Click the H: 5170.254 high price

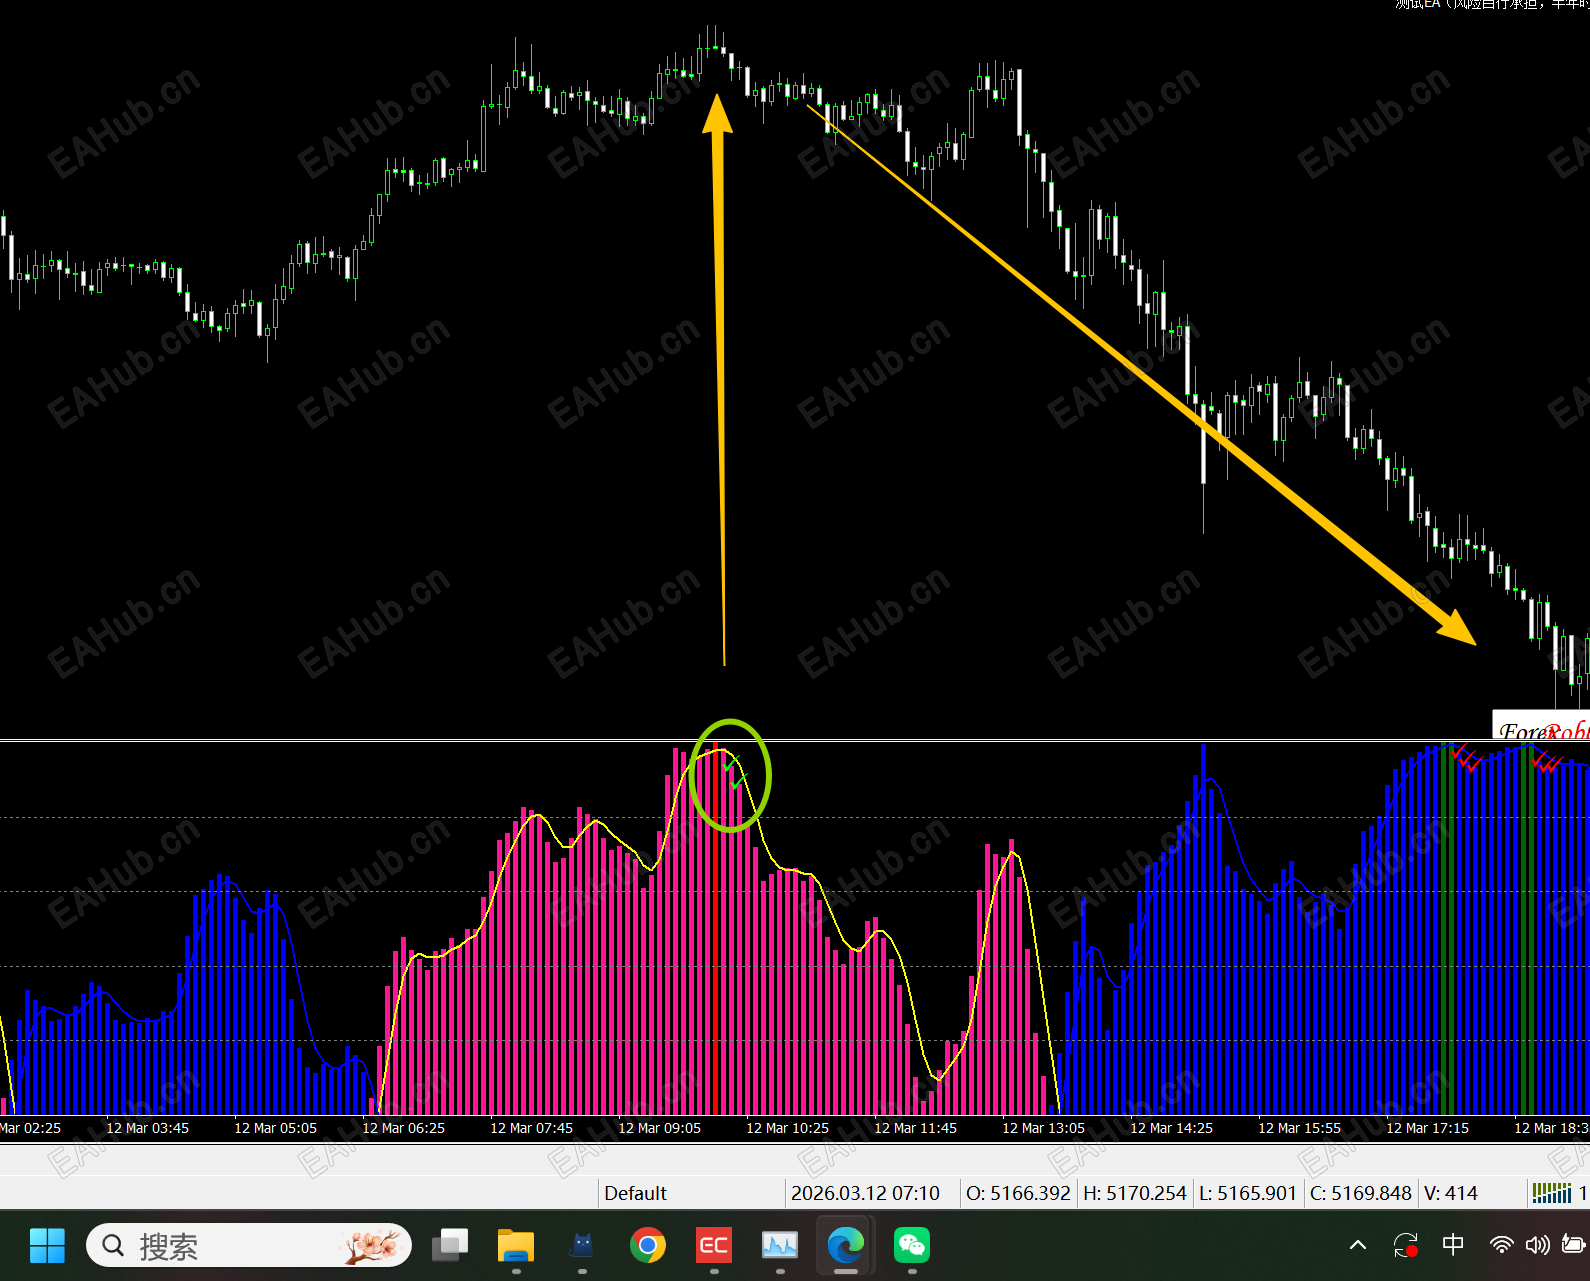(x=1135, y=1193)
